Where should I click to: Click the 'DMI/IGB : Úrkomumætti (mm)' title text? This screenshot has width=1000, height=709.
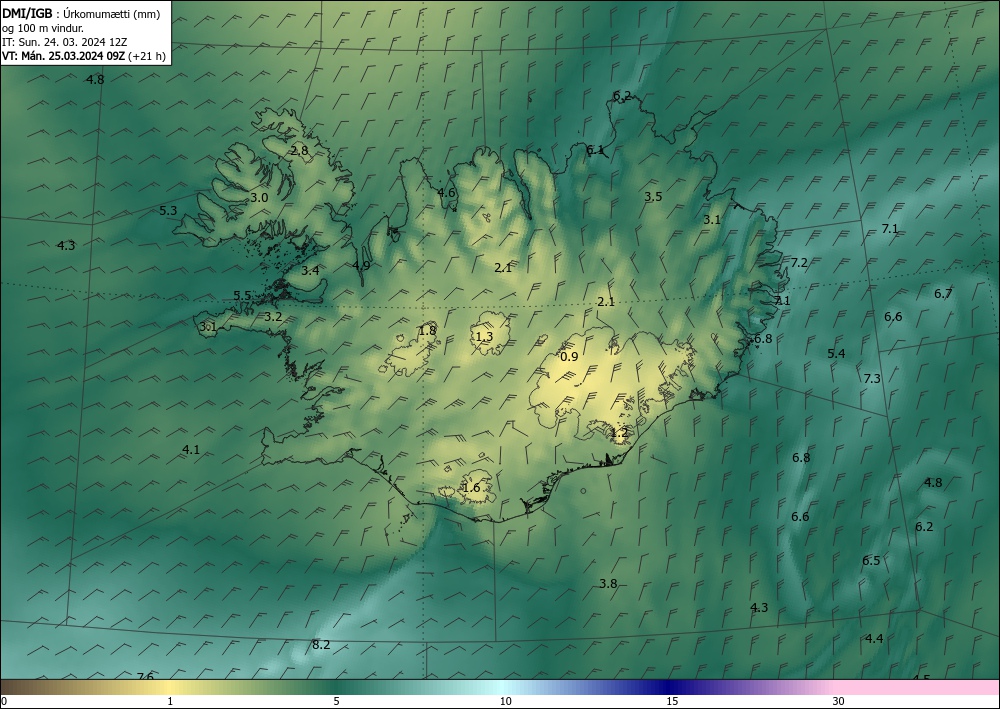81,14
